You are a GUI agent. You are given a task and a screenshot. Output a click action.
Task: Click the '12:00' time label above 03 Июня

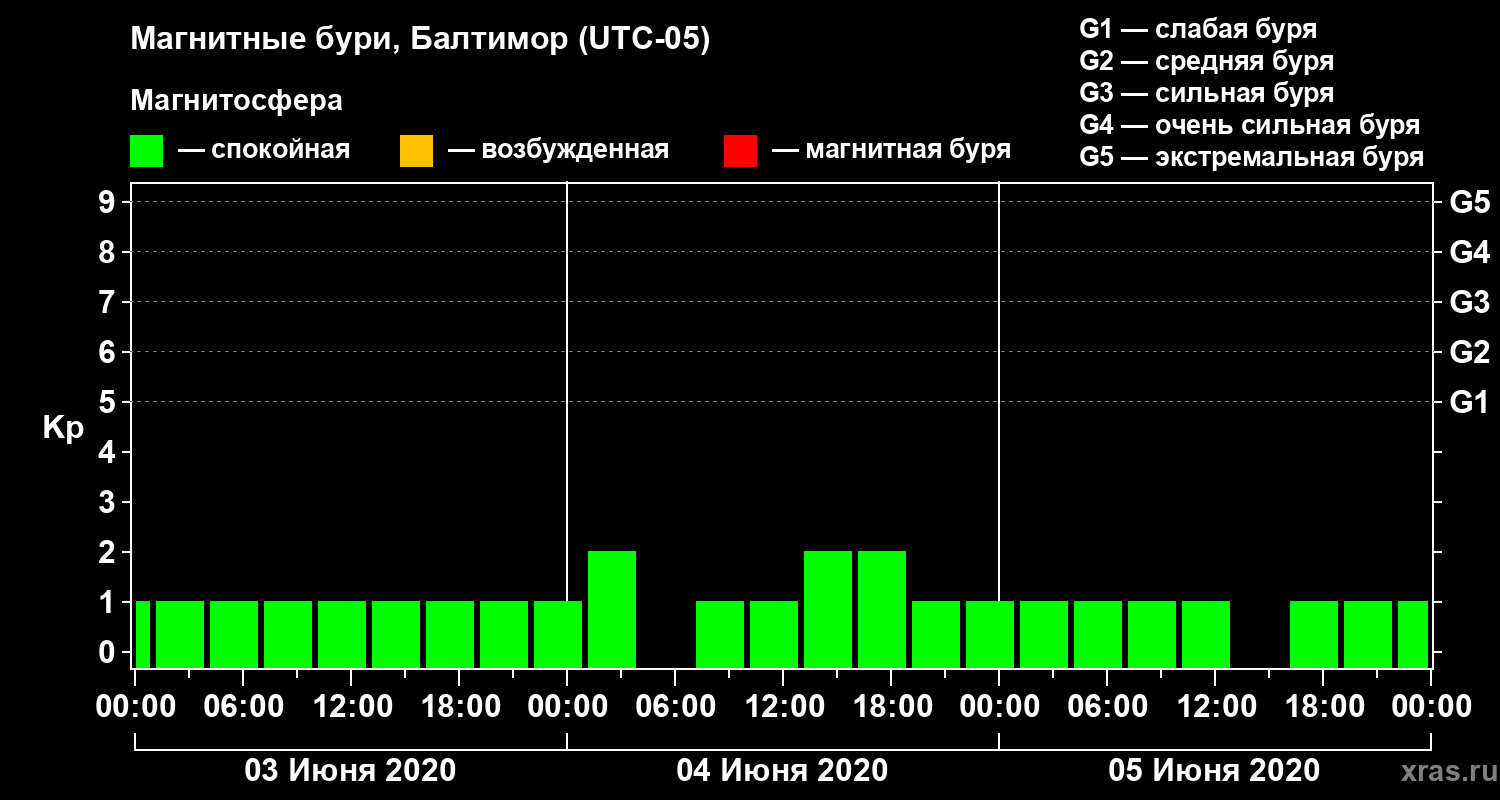point(351,706)
